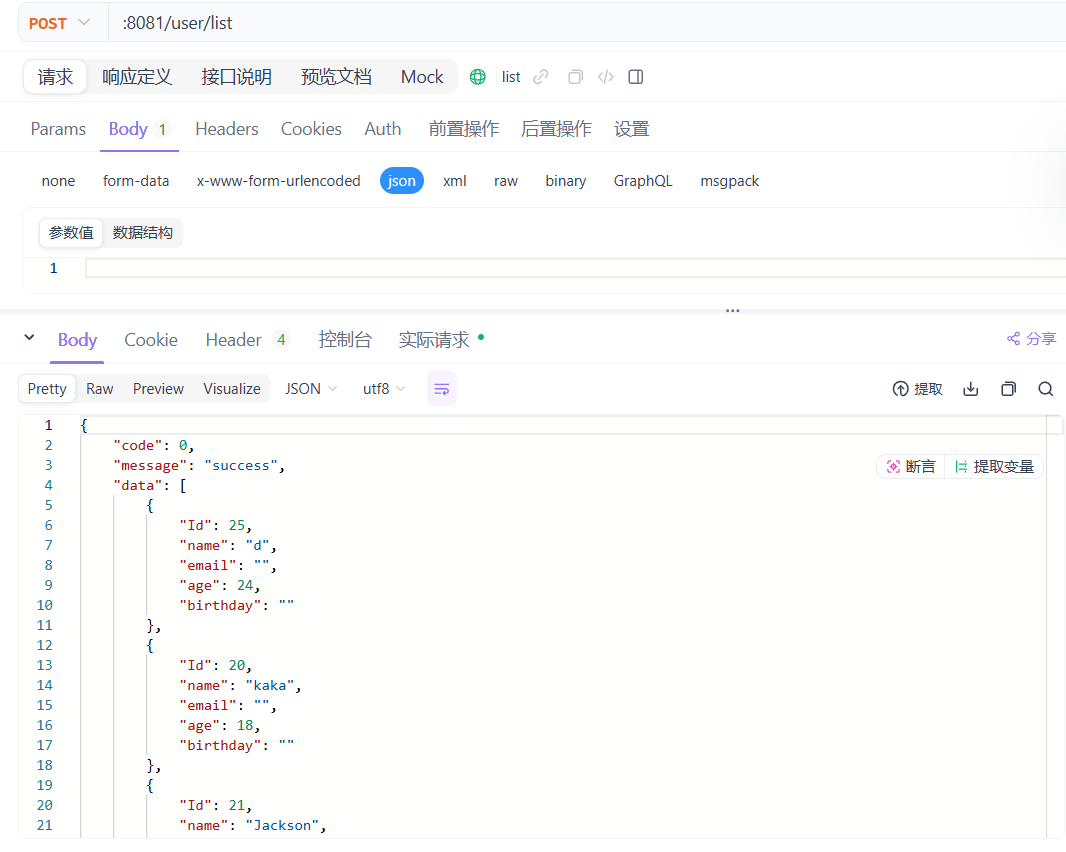
Task: Open the Params request tab
Action: 58,129
